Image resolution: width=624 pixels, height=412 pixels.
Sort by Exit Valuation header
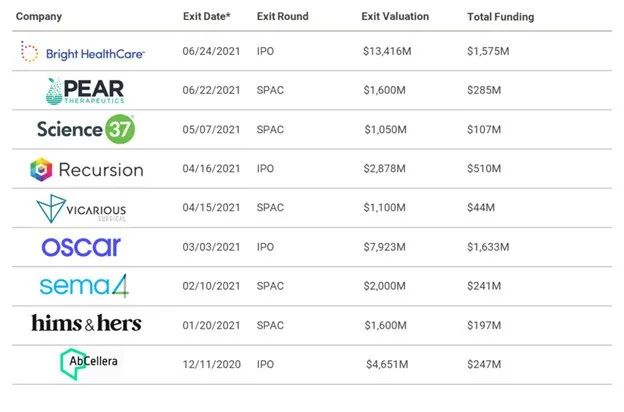click(396, 17)
